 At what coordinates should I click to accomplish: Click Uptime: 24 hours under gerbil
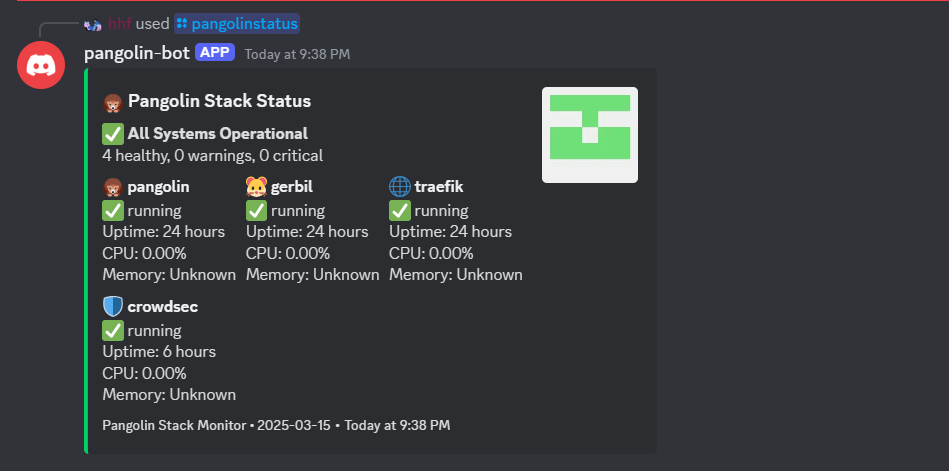tap(307, 232)
